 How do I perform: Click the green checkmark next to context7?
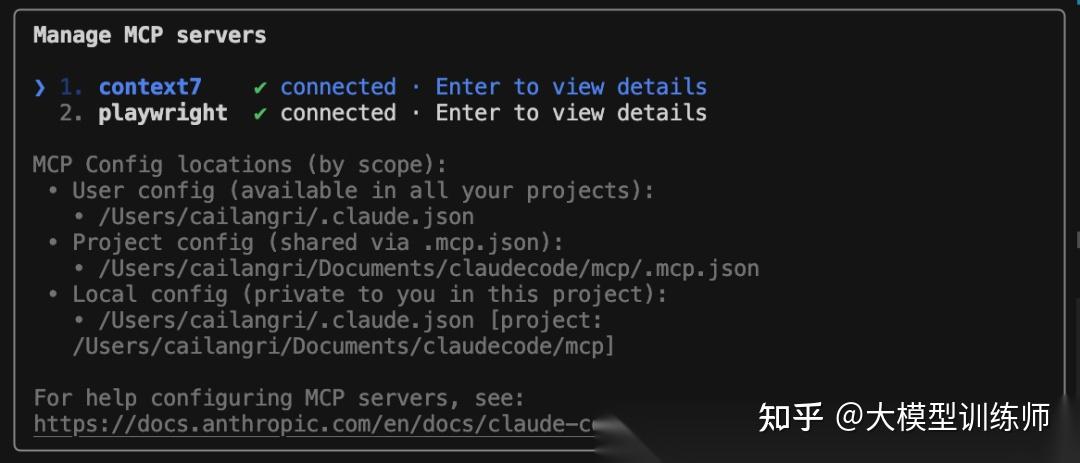[x=260, y=87]
